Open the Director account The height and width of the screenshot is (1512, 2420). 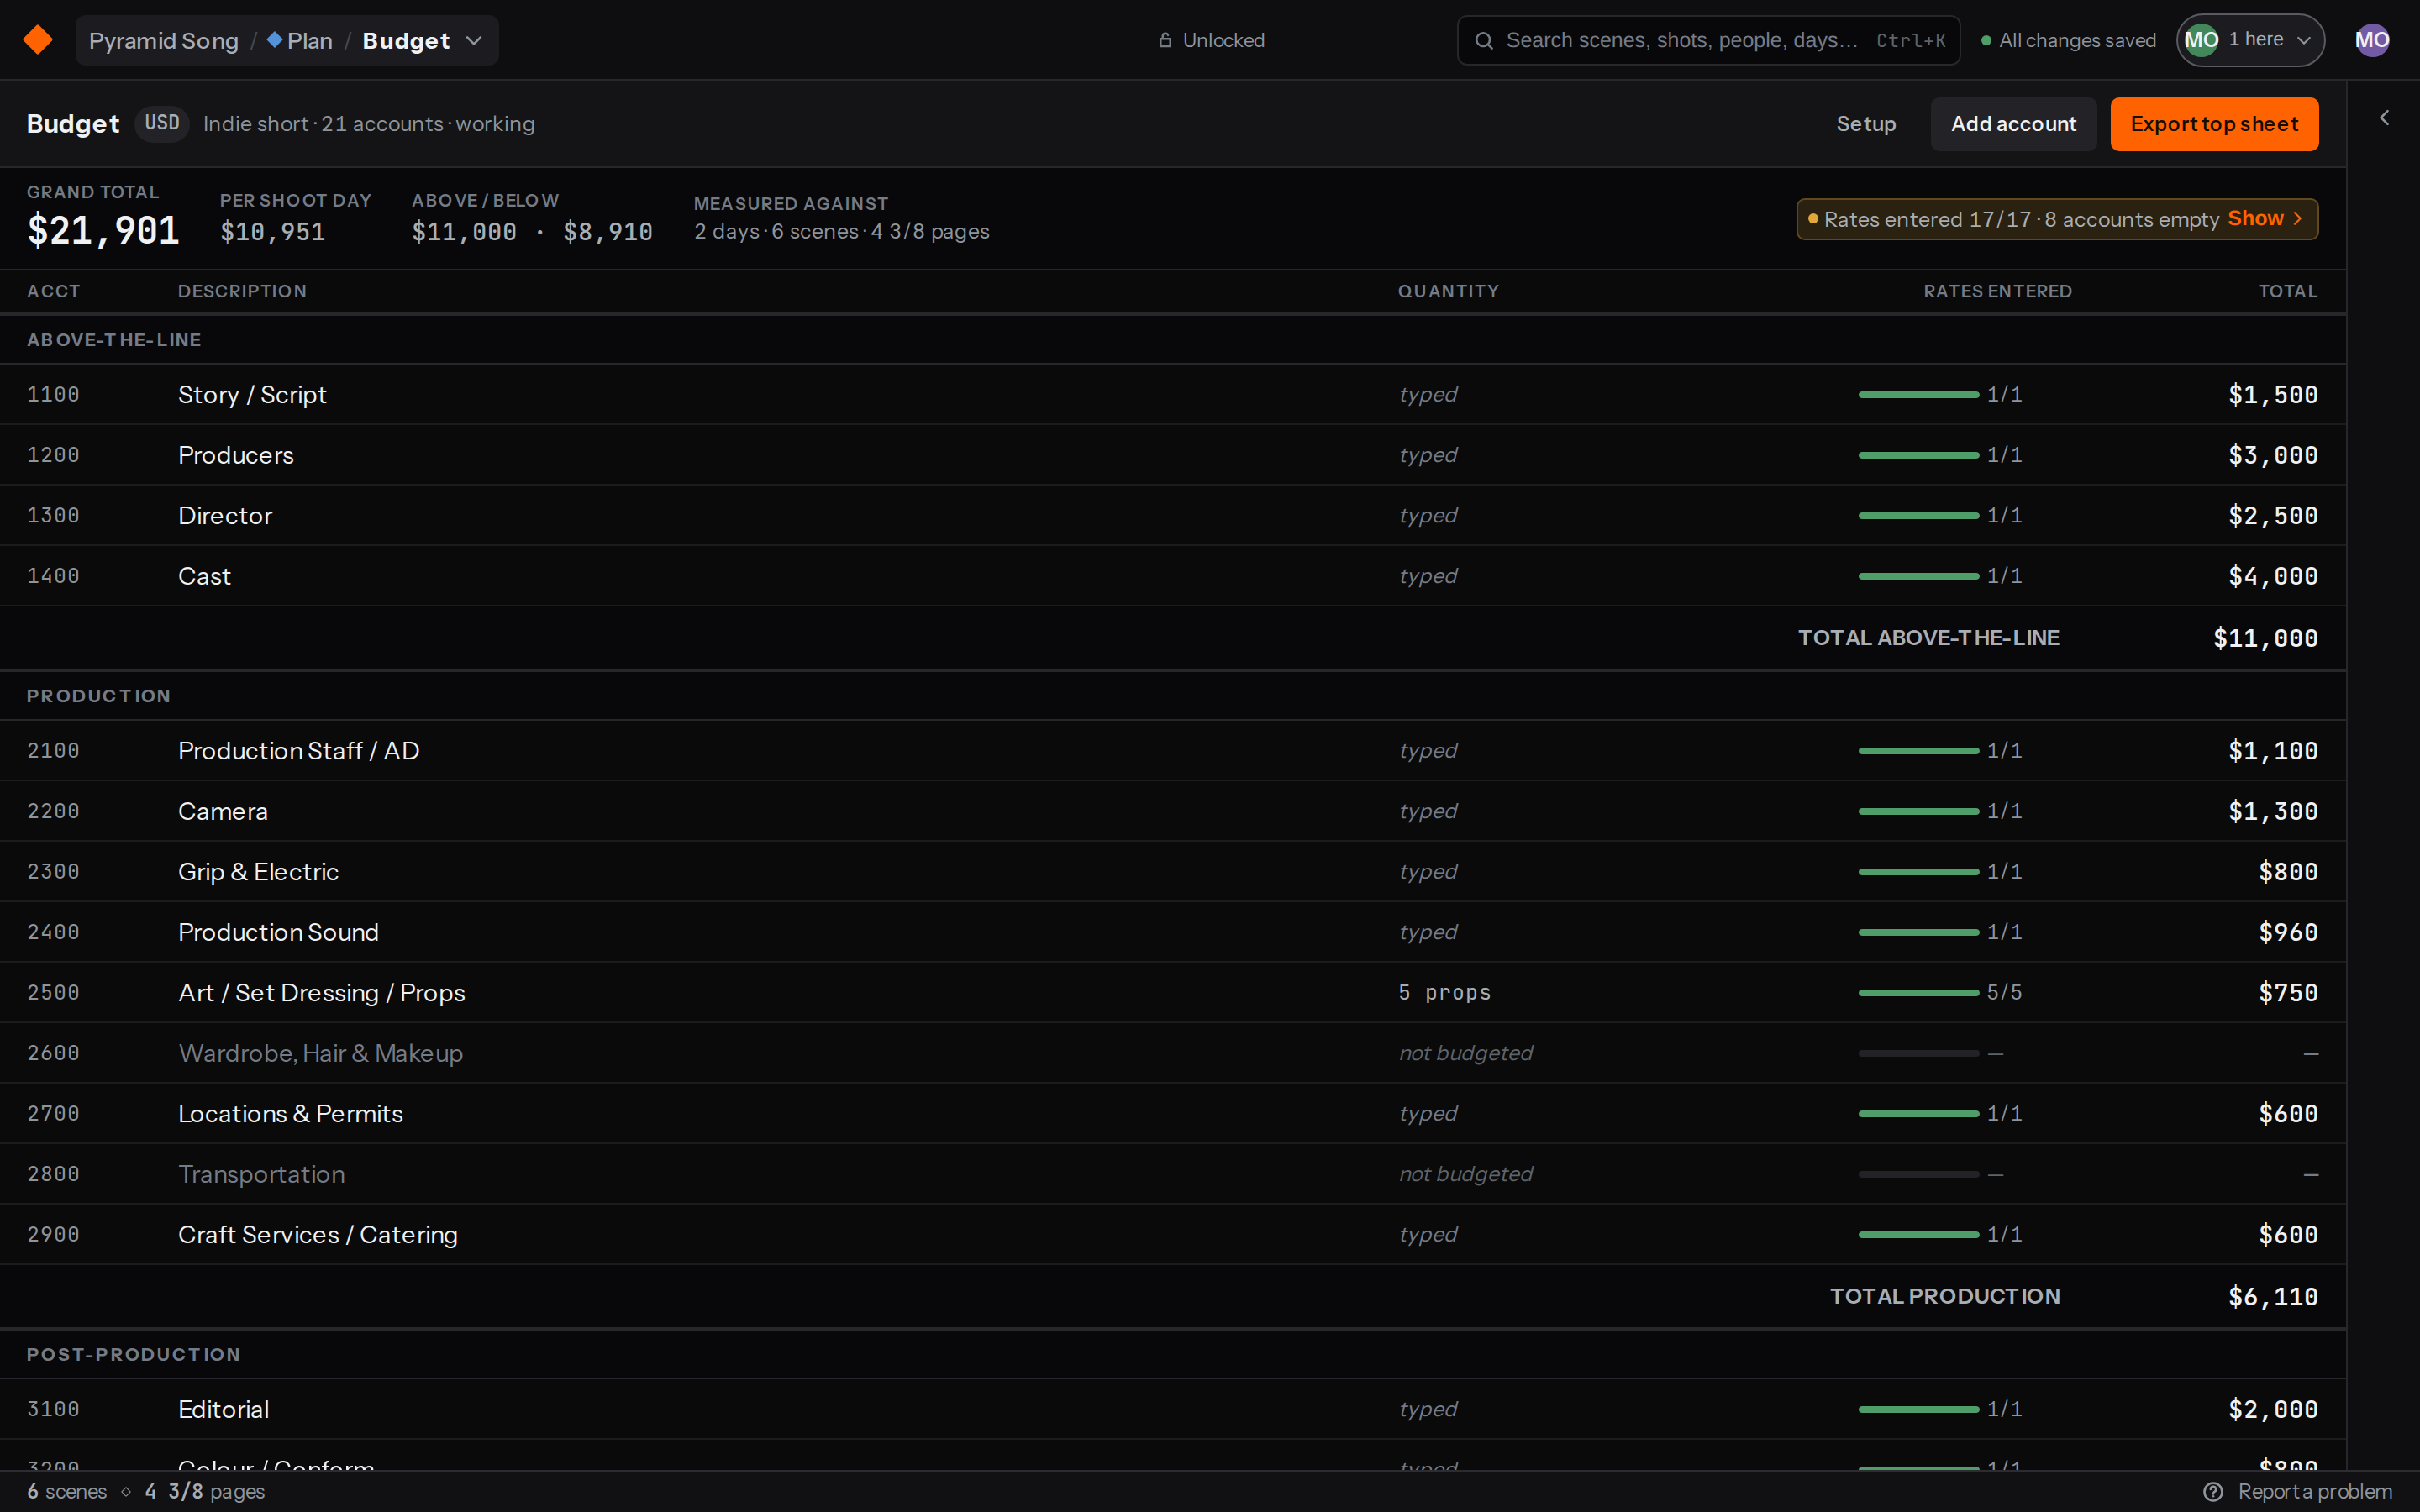click(1173, 515)
